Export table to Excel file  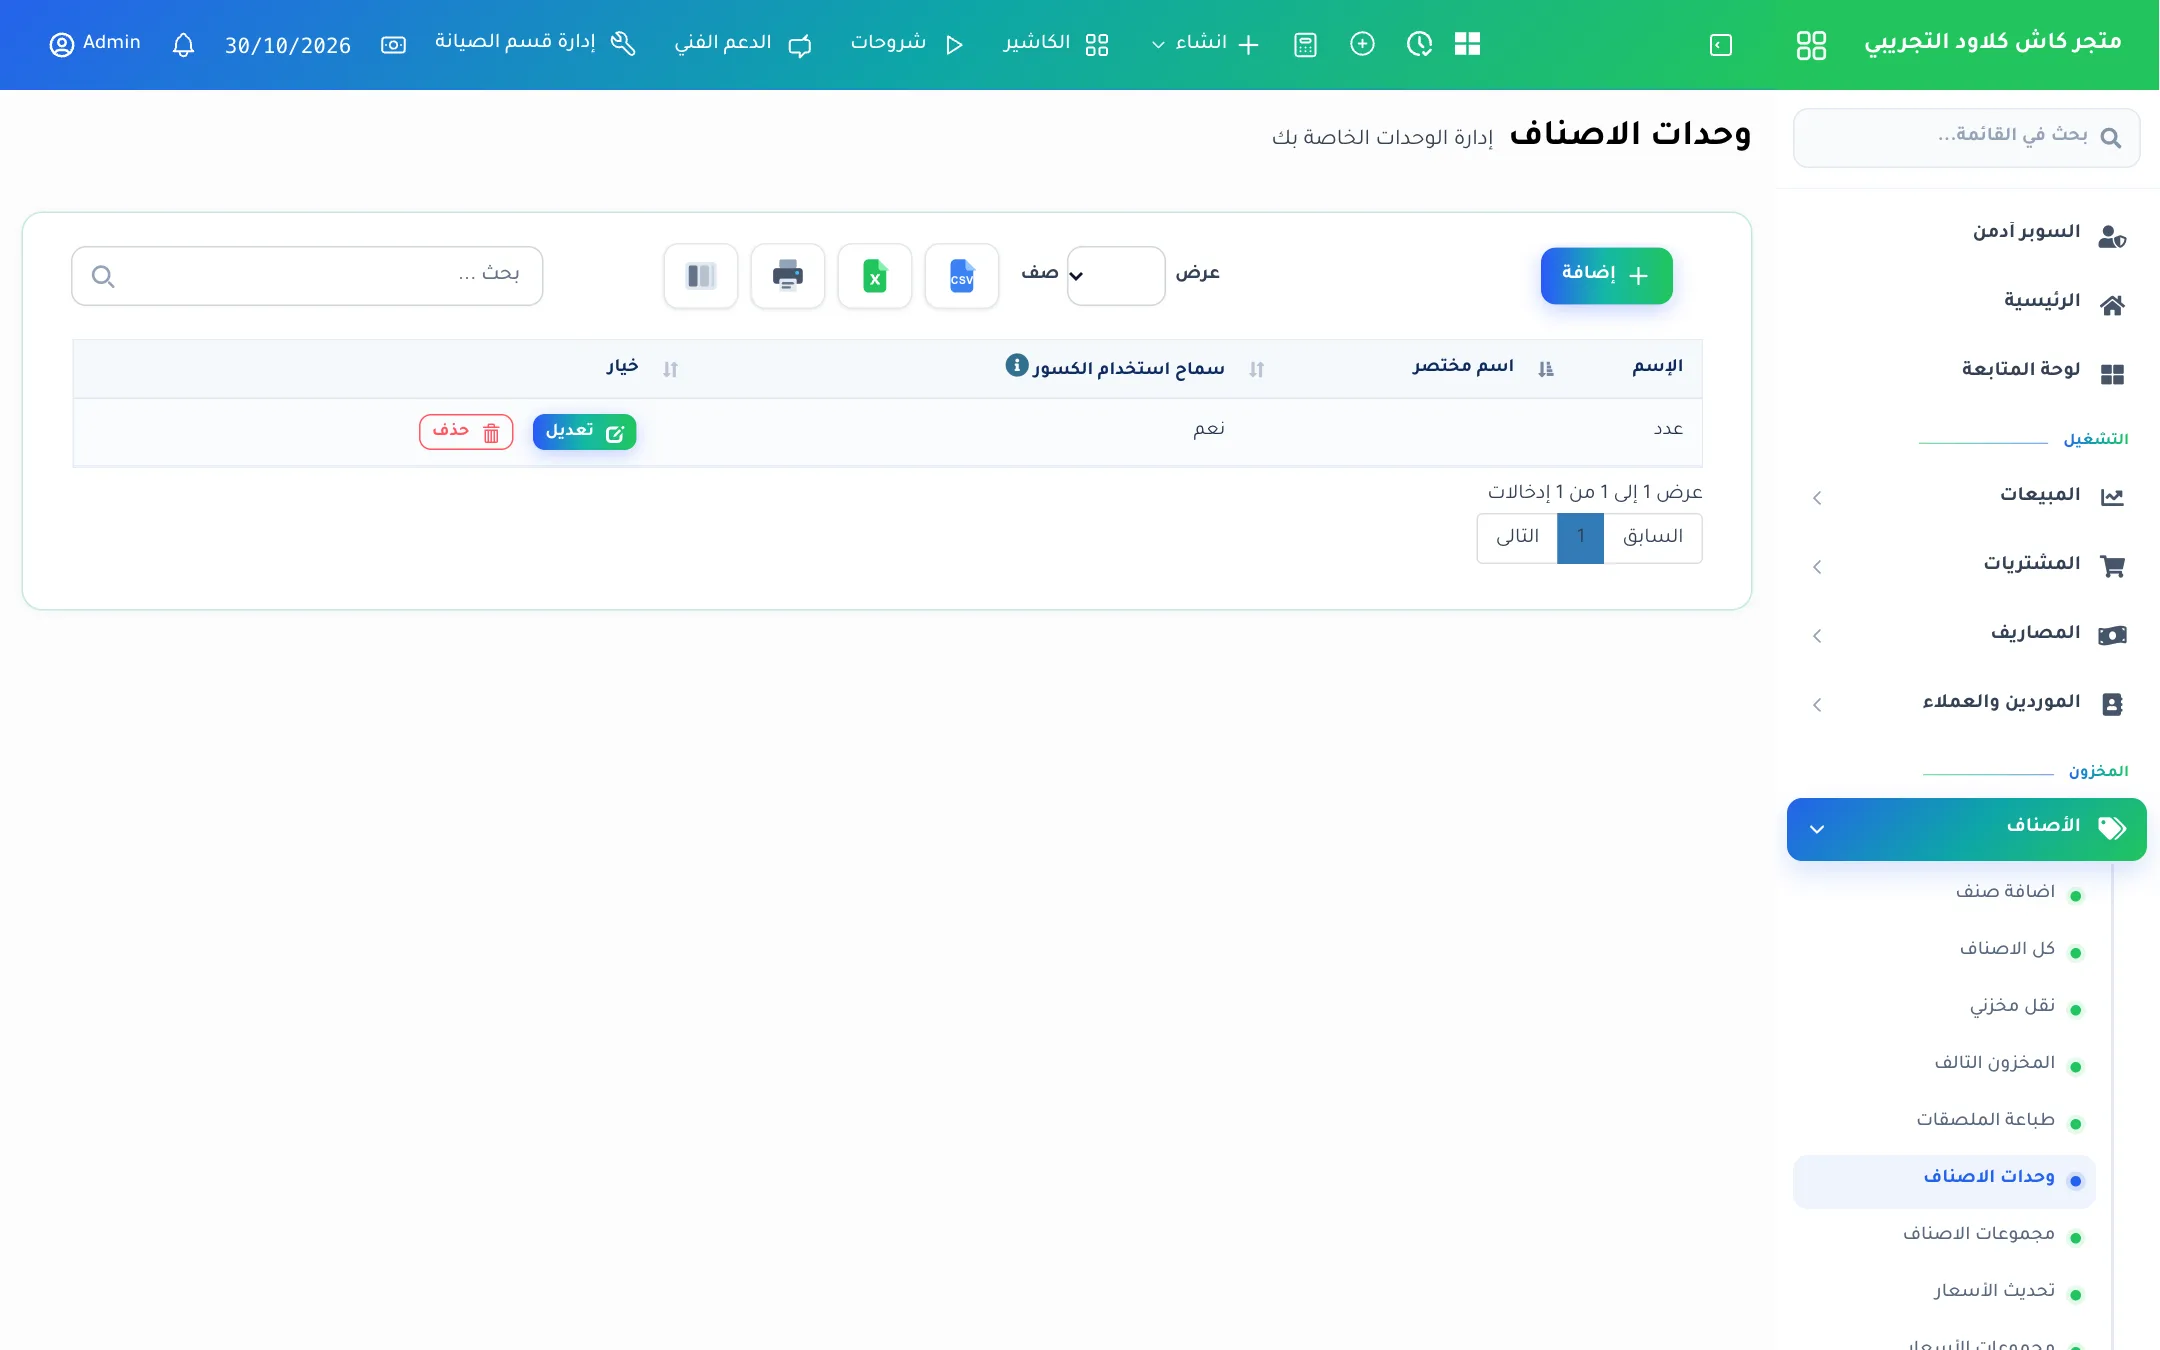pos(874,276)
